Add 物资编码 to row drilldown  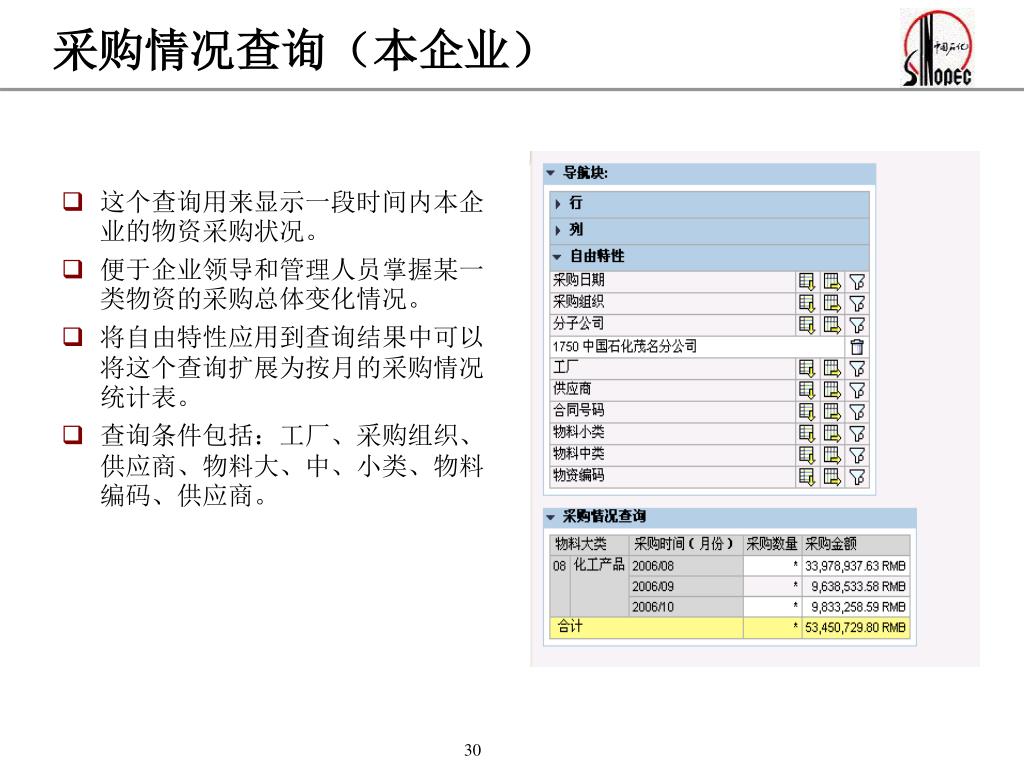pos(807,476)
